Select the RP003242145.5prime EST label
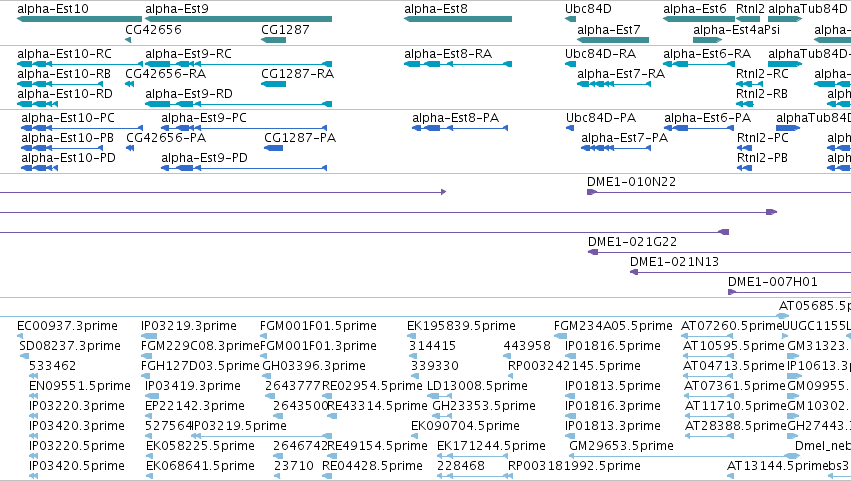851x481 pixels. click(x=574, y=365)
